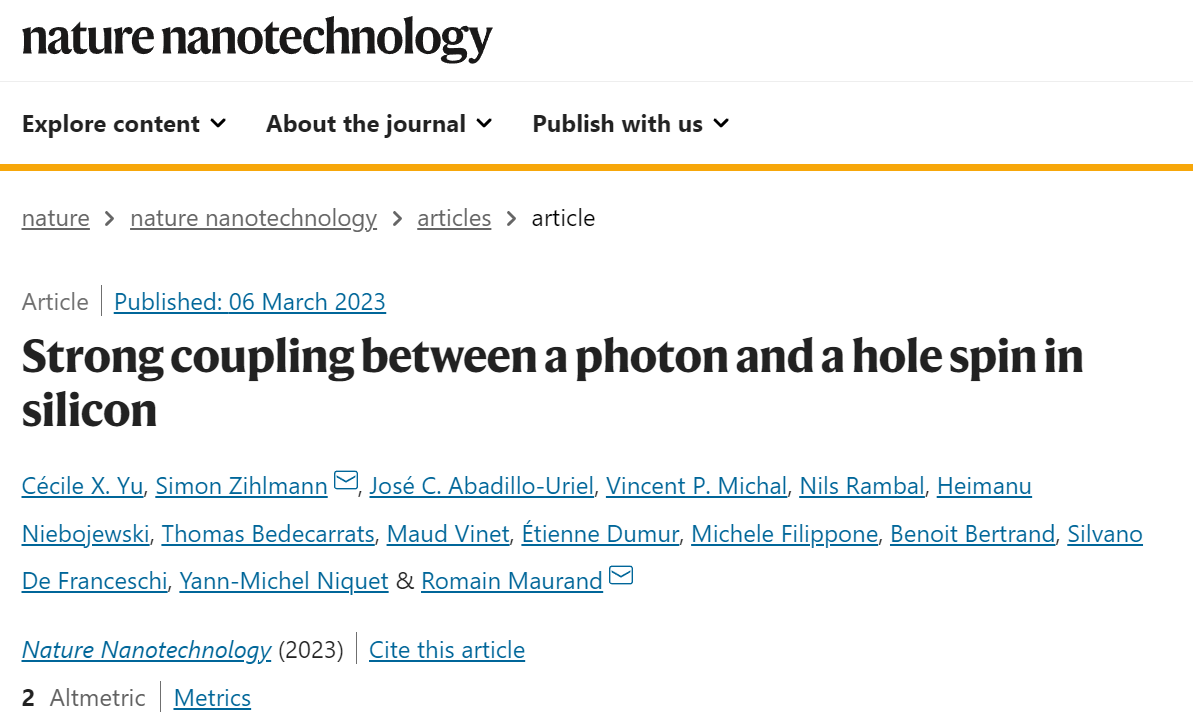The height and width of the screenshot is (725, 1193).
Task: Expand the Publish with us menu
Action: 631,123
